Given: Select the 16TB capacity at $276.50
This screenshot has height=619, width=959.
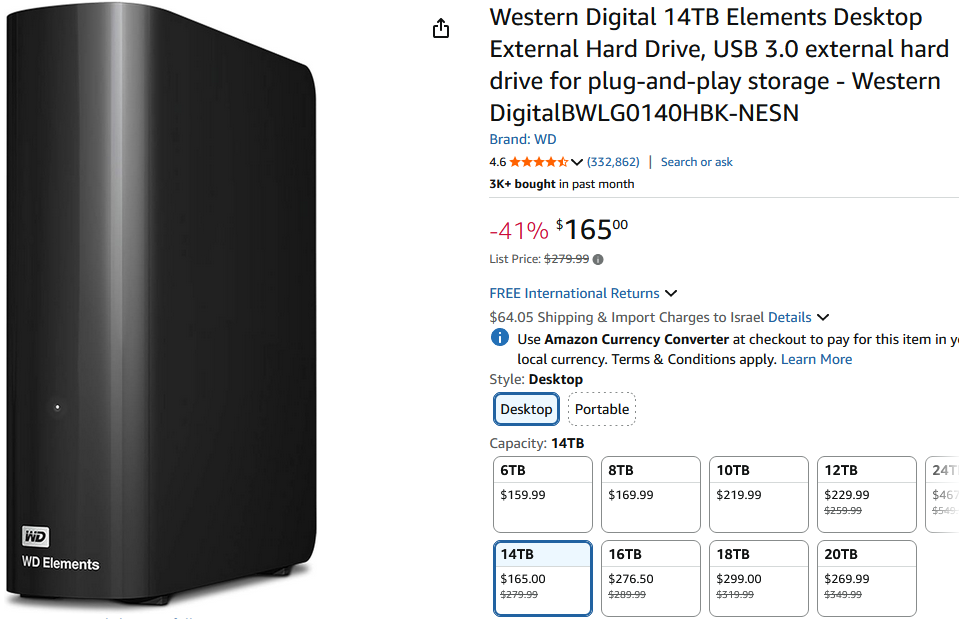Looking at the screenshot, I should (650, 578).
